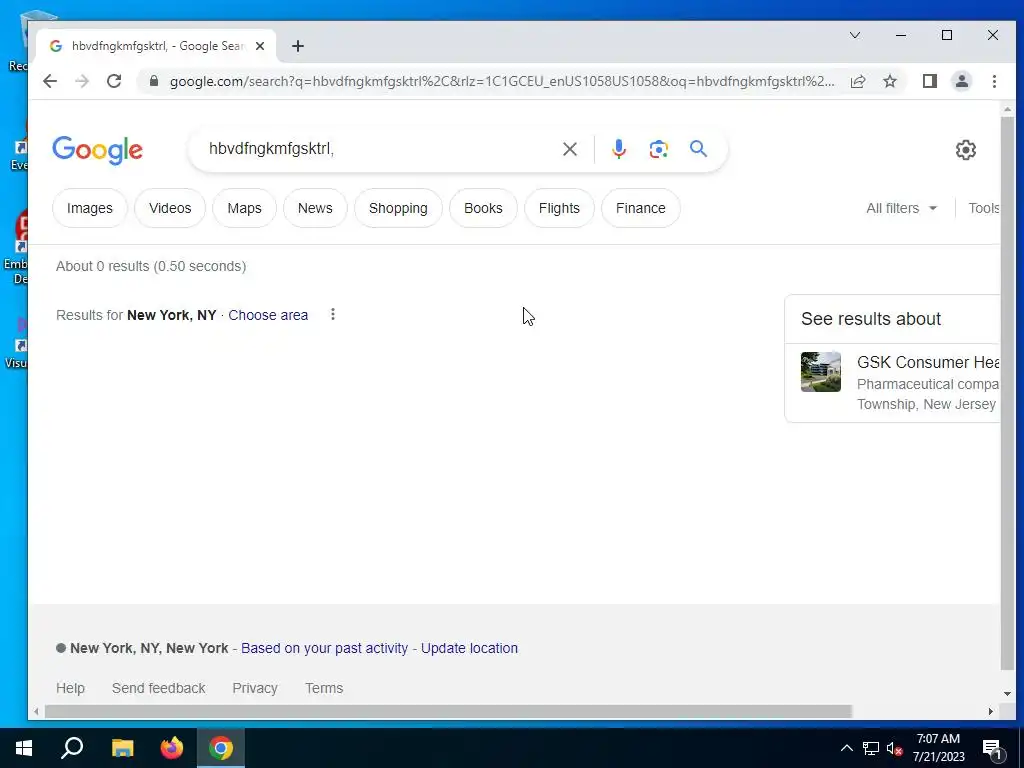Clear the search box with the X
Viewport: 1024px width, 768px height.
[569, 149]
